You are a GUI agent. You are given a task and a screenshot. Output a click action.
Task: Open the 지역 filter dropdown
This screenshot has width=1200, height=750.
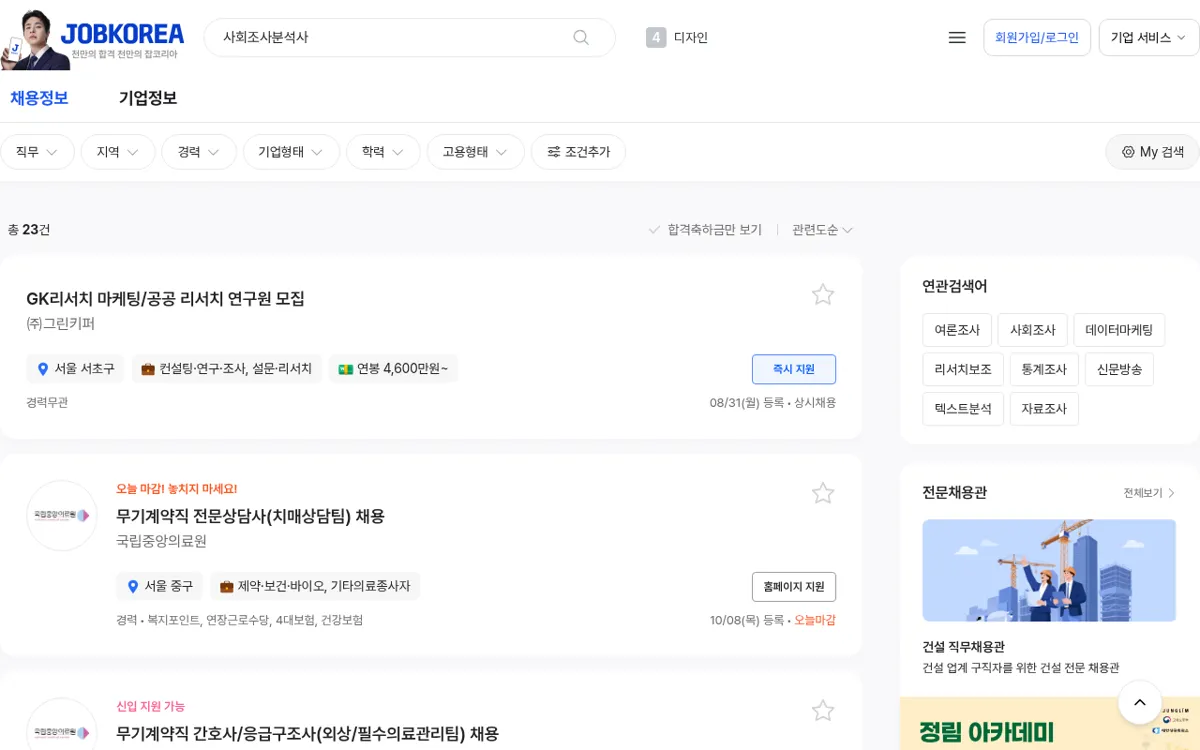[x=118, y=152]
